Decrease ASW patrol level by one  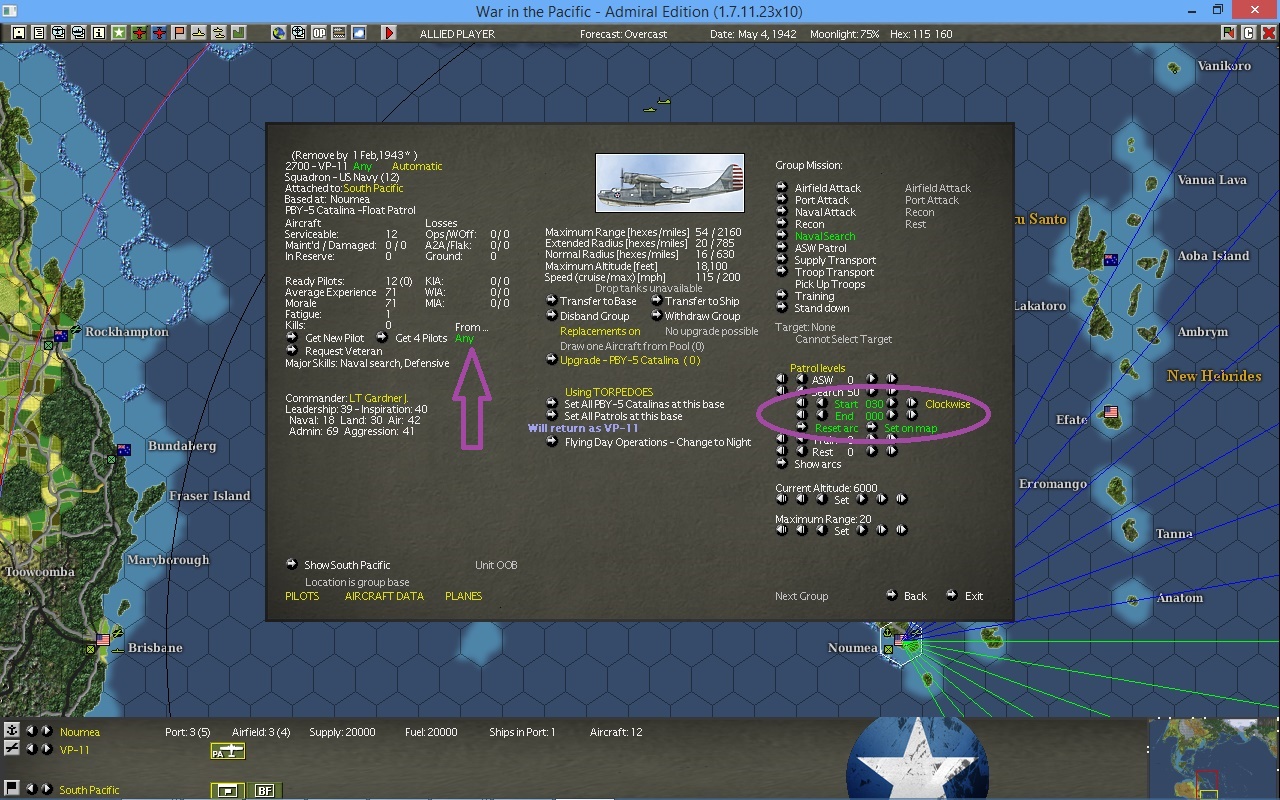[x=801, y=380]
